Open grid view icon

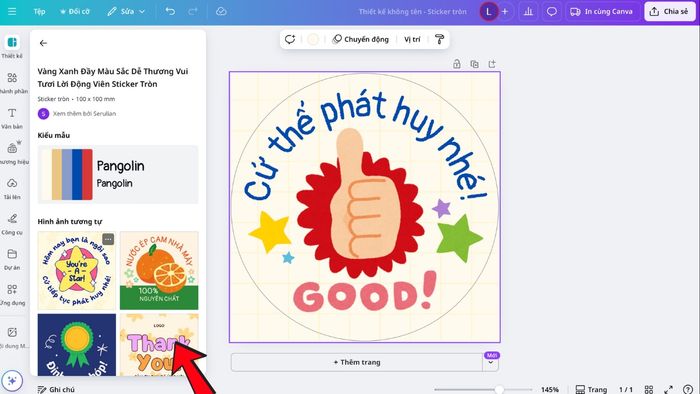tap(649, 390)
